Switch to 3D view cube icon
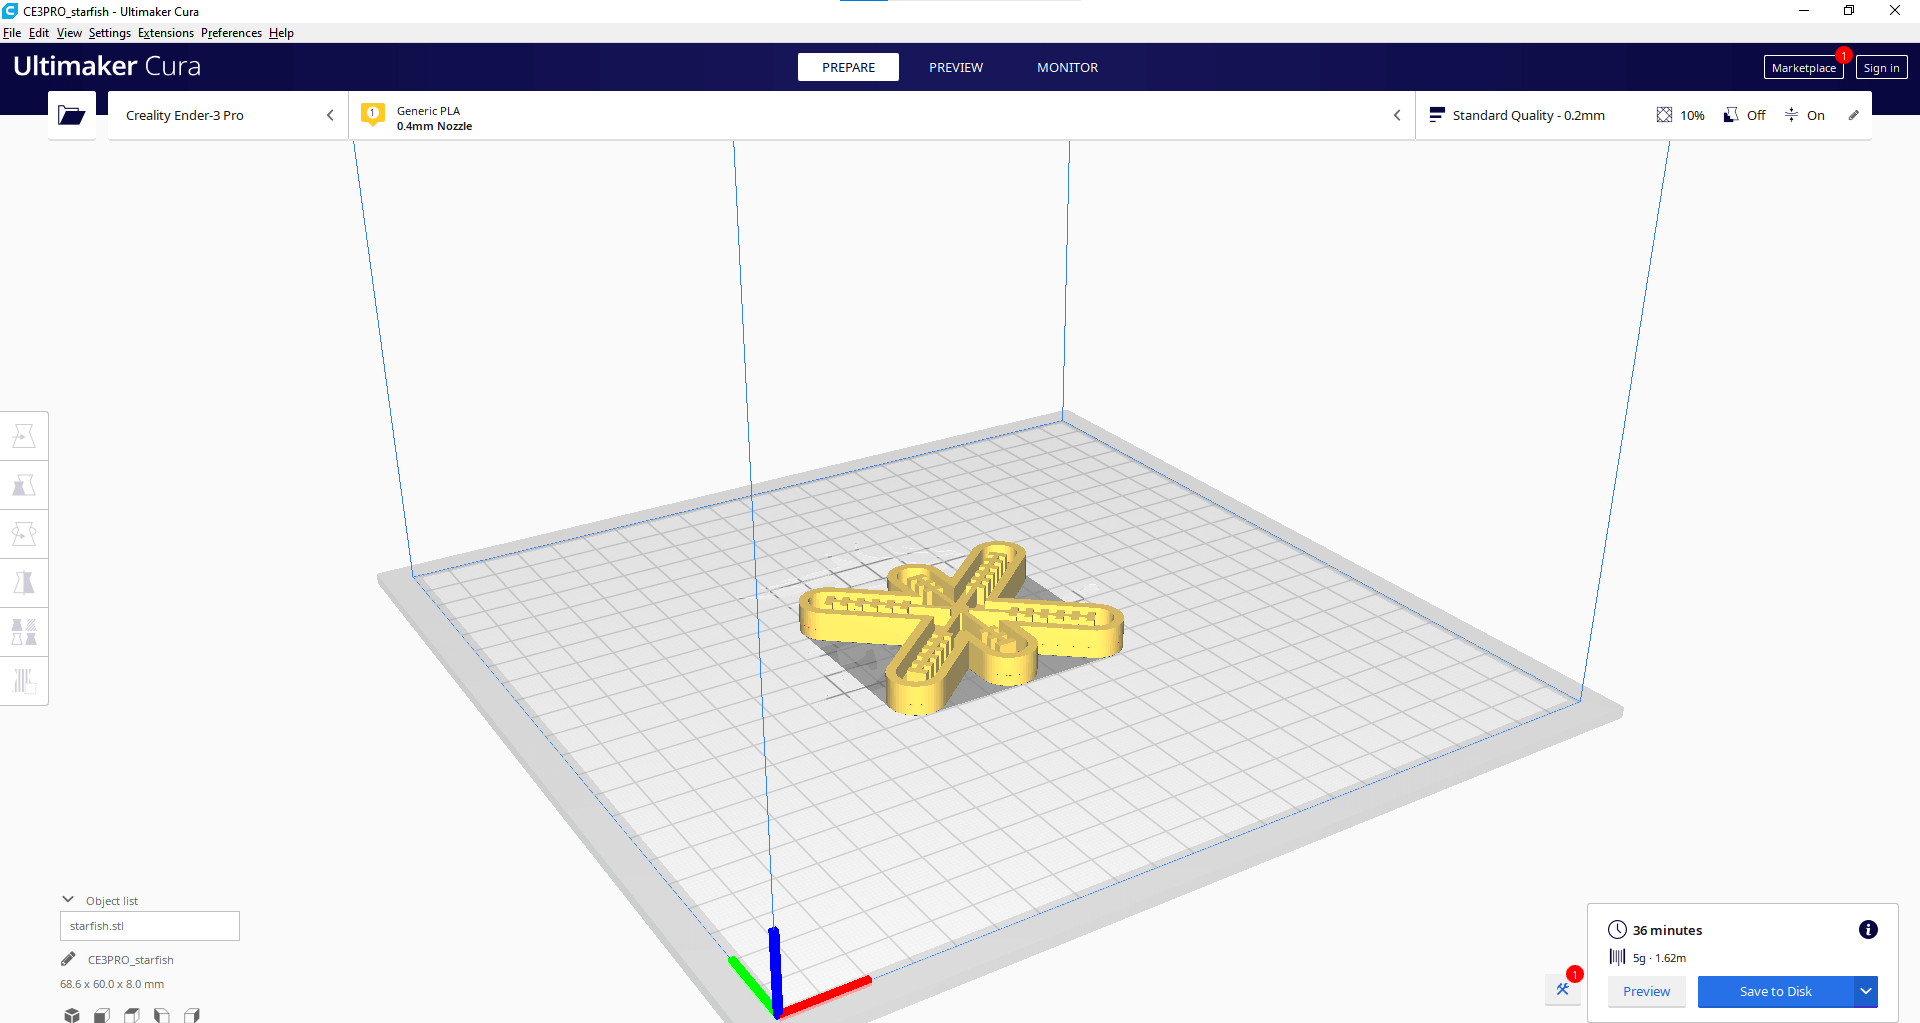 pos(72,1015)
